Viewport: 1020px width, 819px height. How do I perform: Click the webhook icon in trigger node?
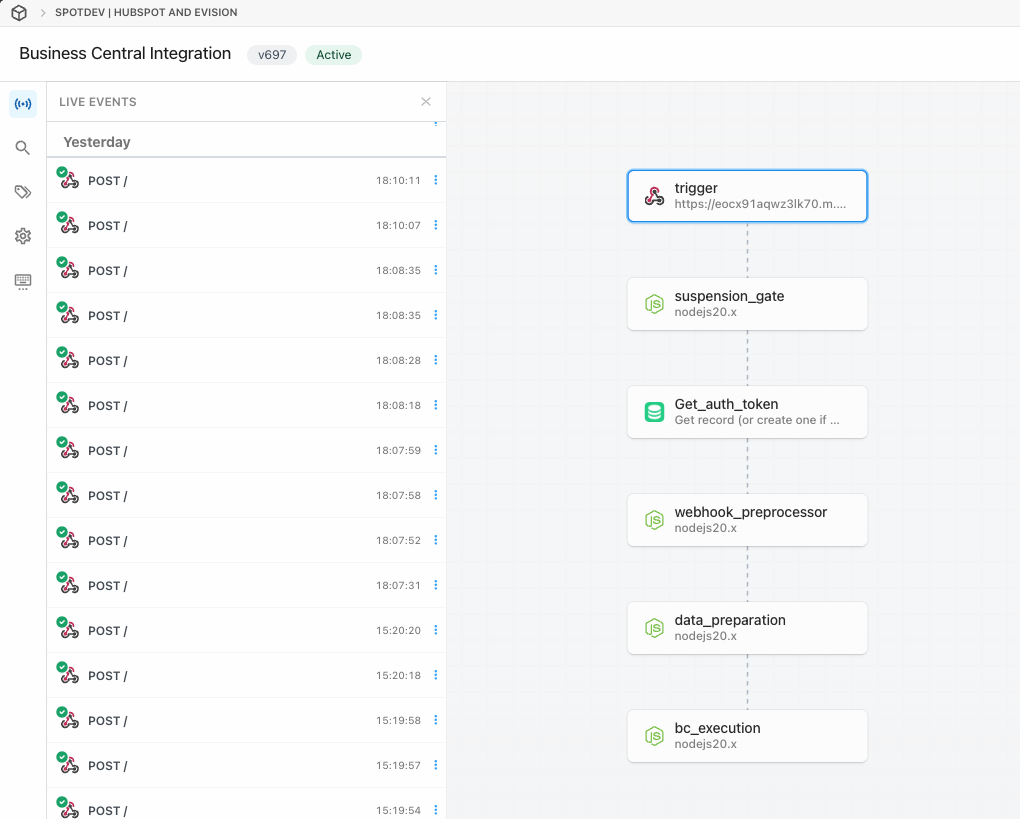pos(654,196)
